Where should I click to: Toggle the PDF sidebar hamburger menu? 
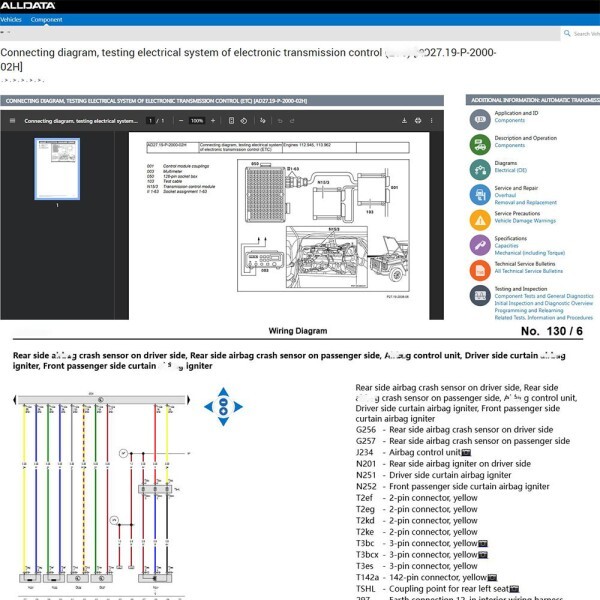click(11, 120)
